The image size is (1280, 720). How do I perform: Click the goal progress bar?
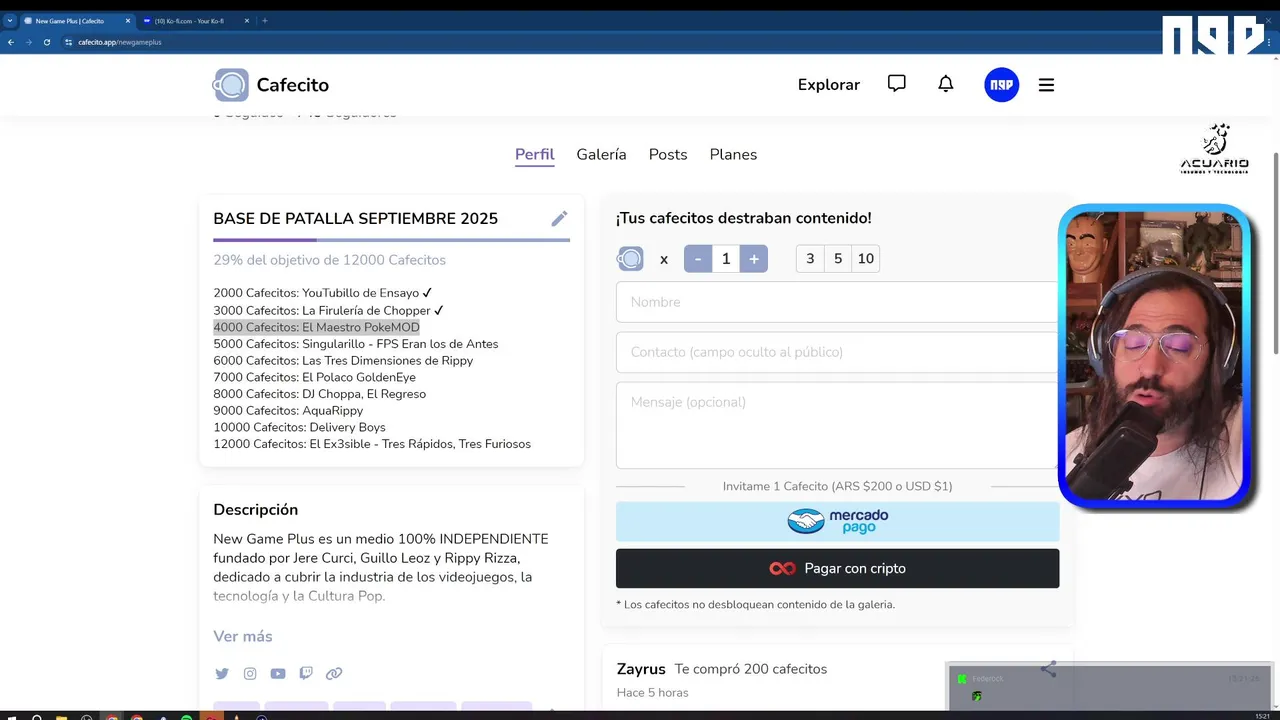391,240
